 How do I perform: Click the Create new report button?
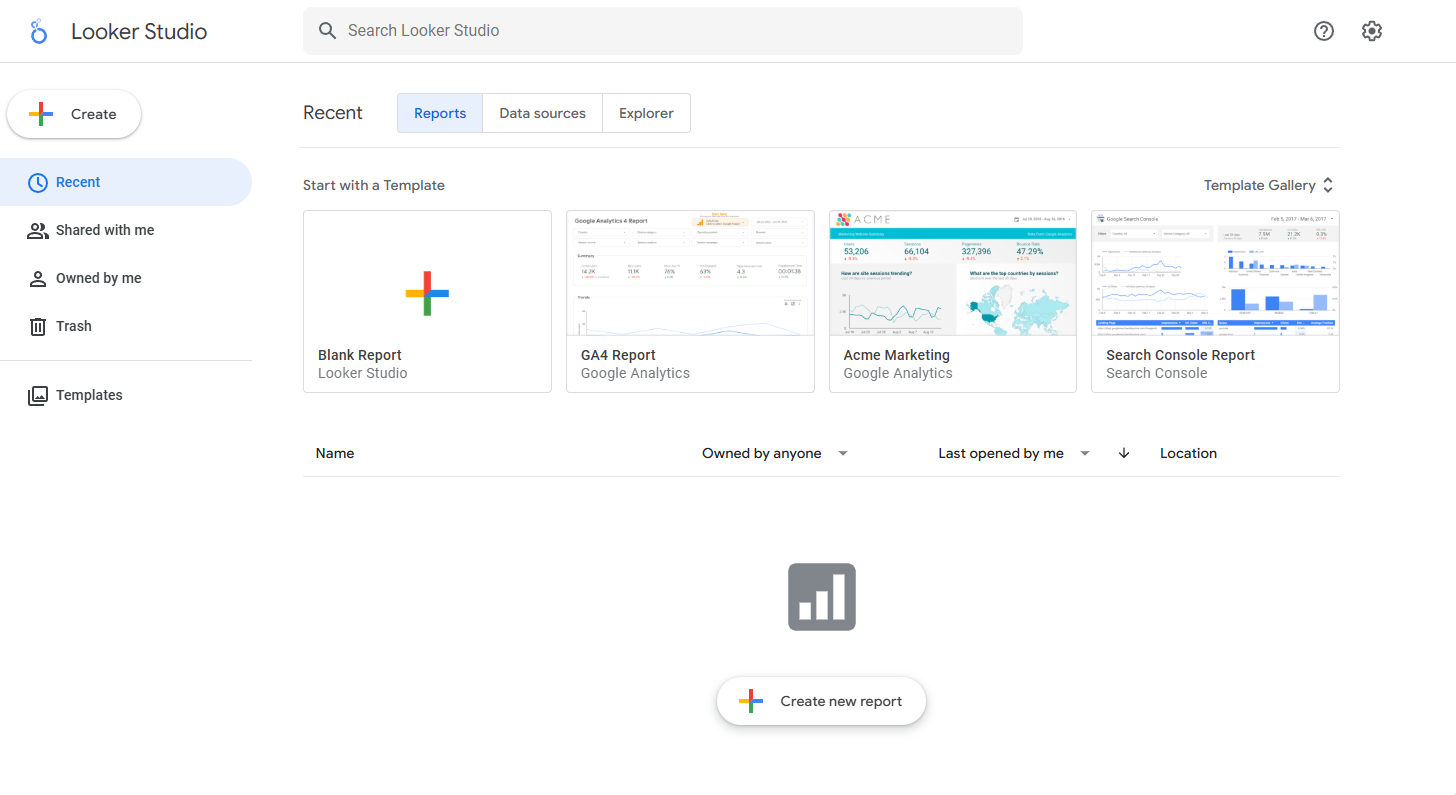[x=821, y=701]
